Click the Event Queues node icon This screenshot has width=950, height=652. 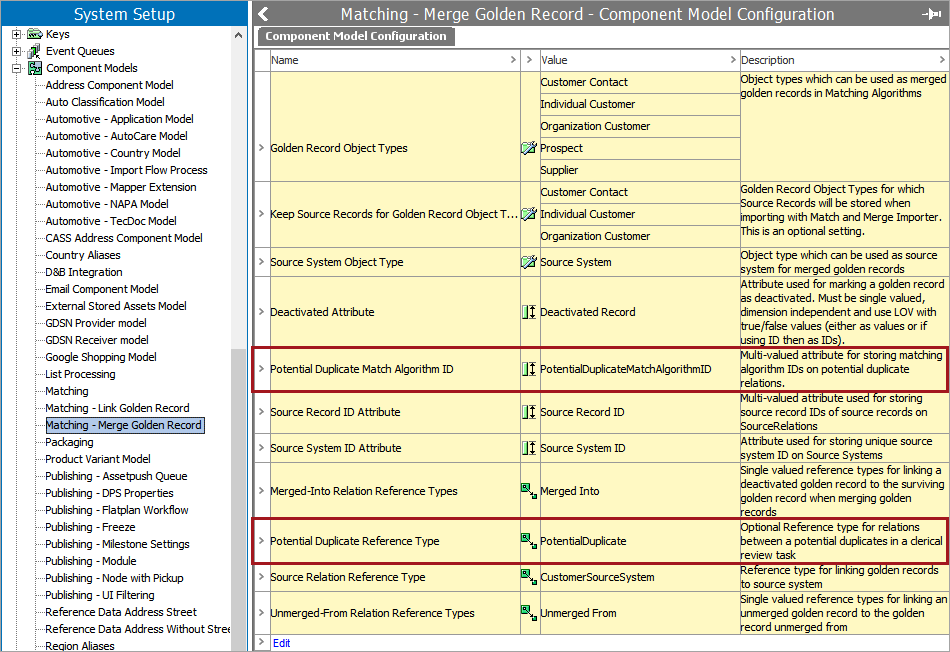point(35,51)
